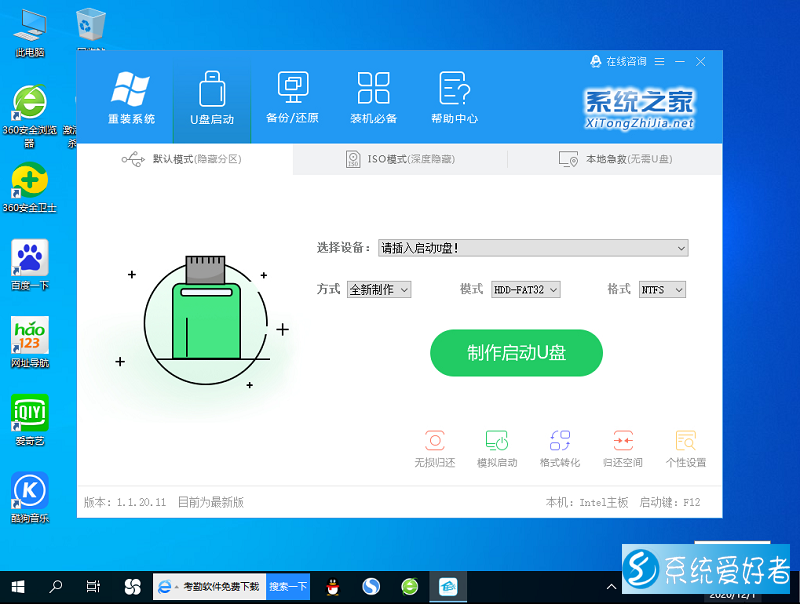Select the 备份/还原 backup and restore icon
This screenshot has height=604, width=800.
[x=292, y=98]
